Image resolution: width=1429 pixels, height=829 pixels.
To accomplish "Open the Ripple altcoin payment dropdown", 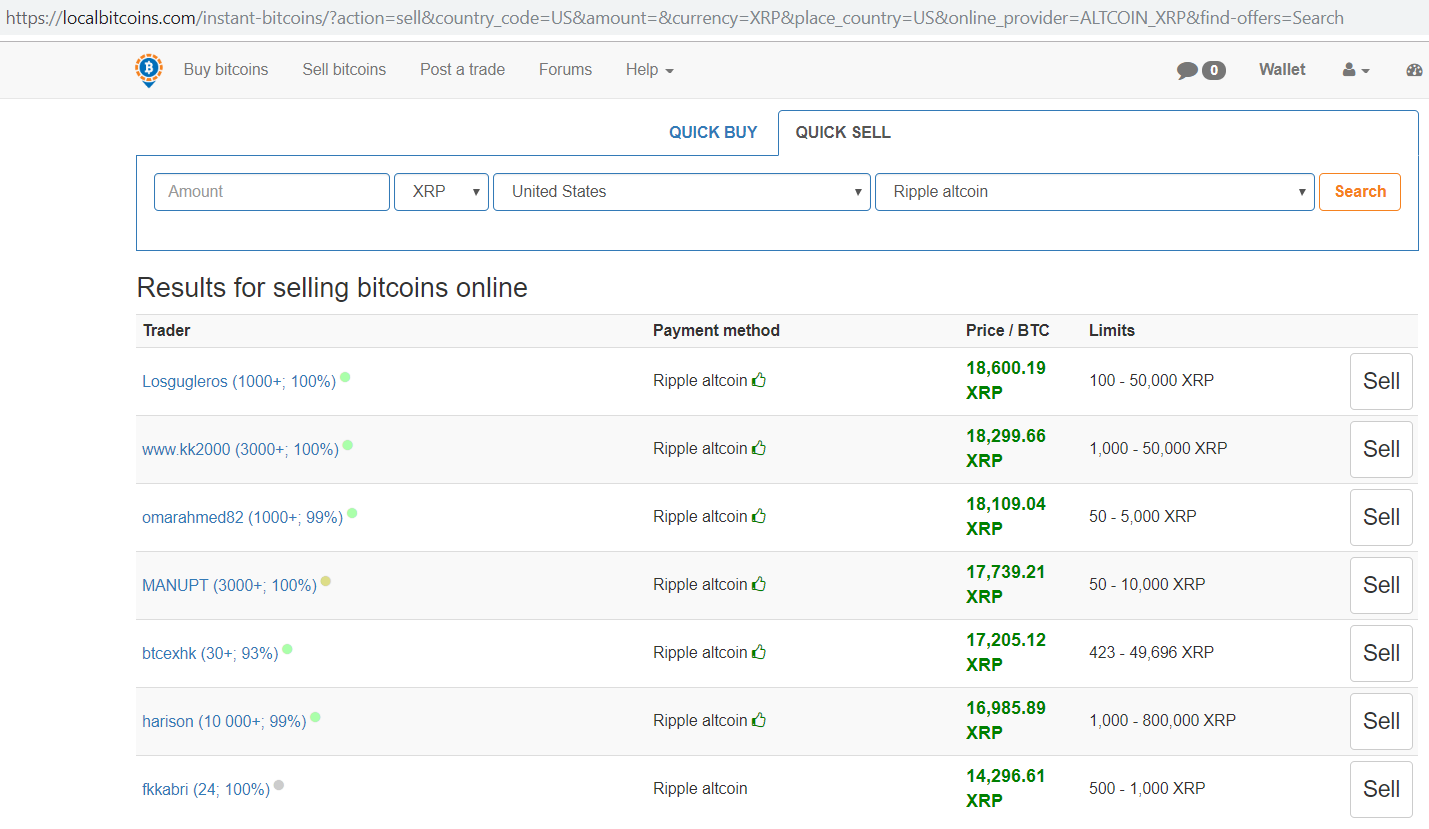I will (1095, 192).
